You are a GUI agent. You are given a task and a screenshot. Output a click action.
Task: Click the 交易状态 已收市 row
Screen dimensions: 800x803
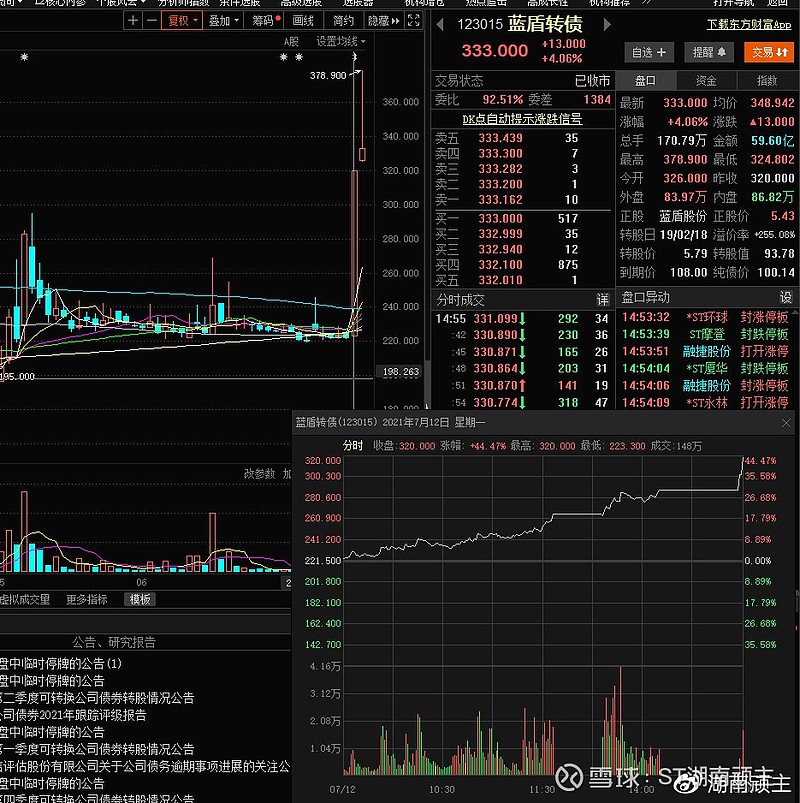(522, 80)
